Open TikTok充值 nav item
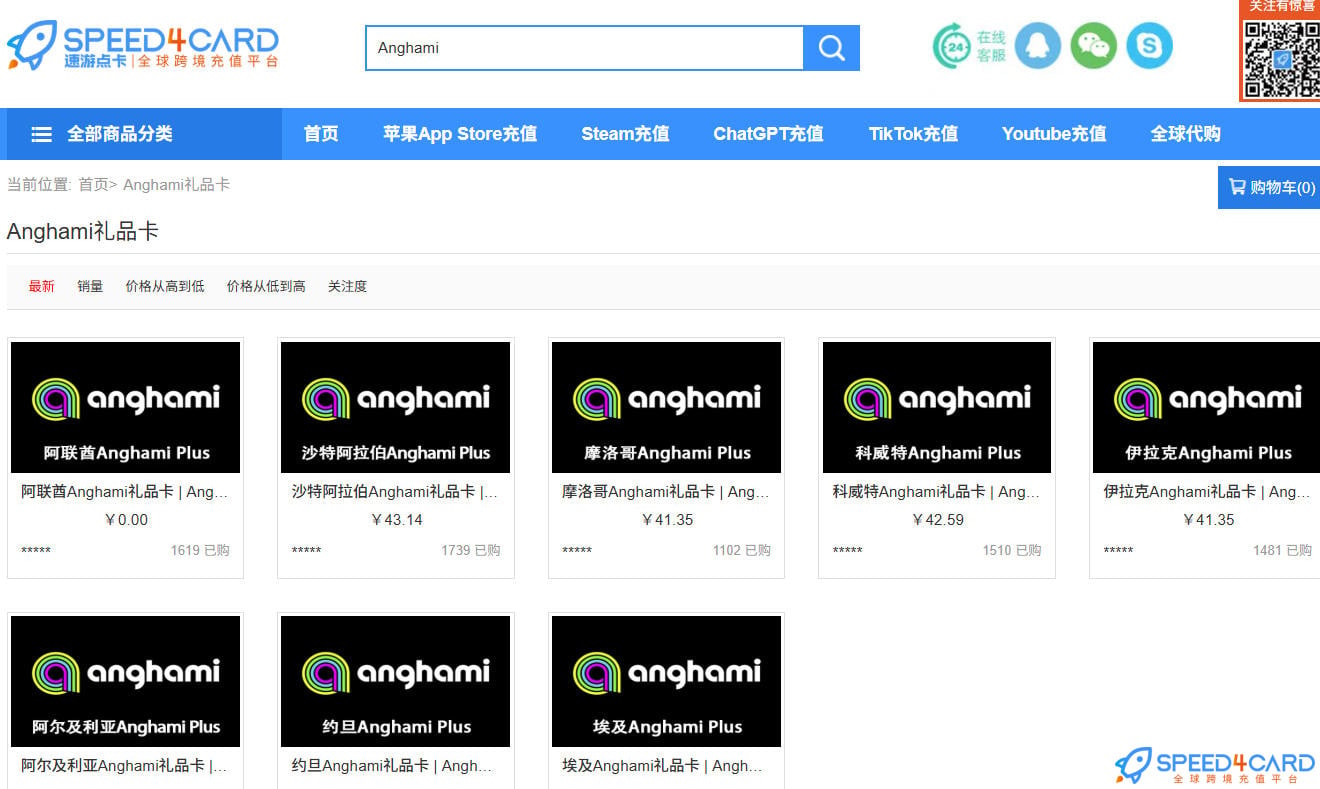Viewport: 1320px width, 789px height. (x=913, y=134)
